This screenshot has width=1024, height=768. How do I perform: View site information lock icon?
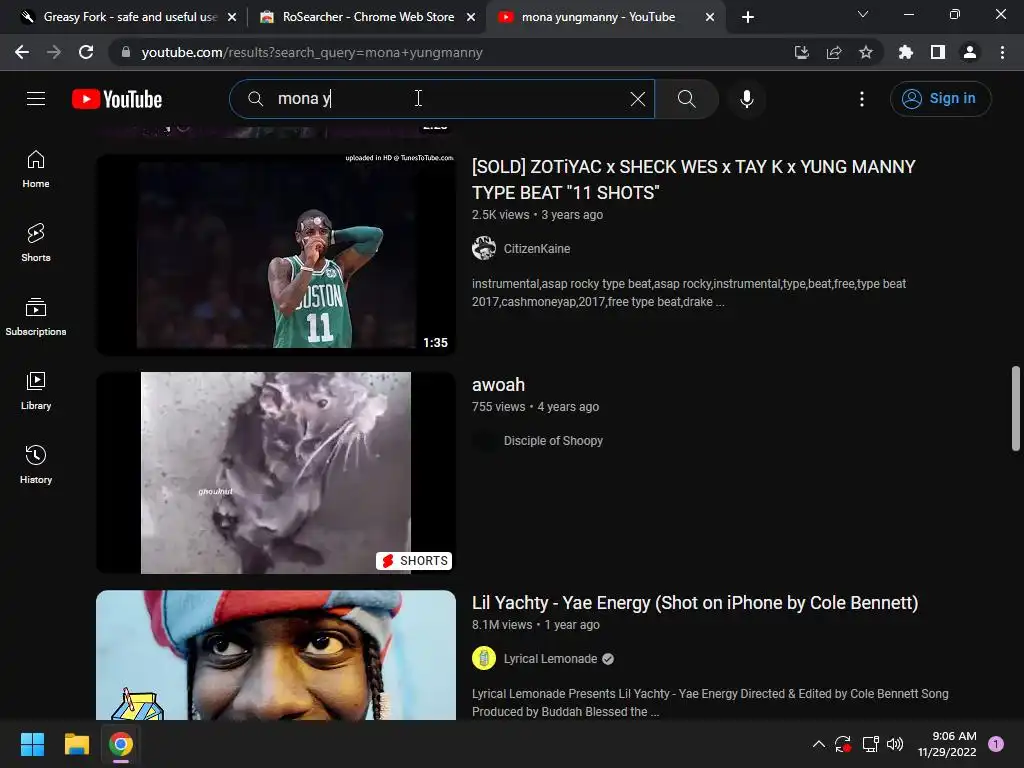(126, 52)
